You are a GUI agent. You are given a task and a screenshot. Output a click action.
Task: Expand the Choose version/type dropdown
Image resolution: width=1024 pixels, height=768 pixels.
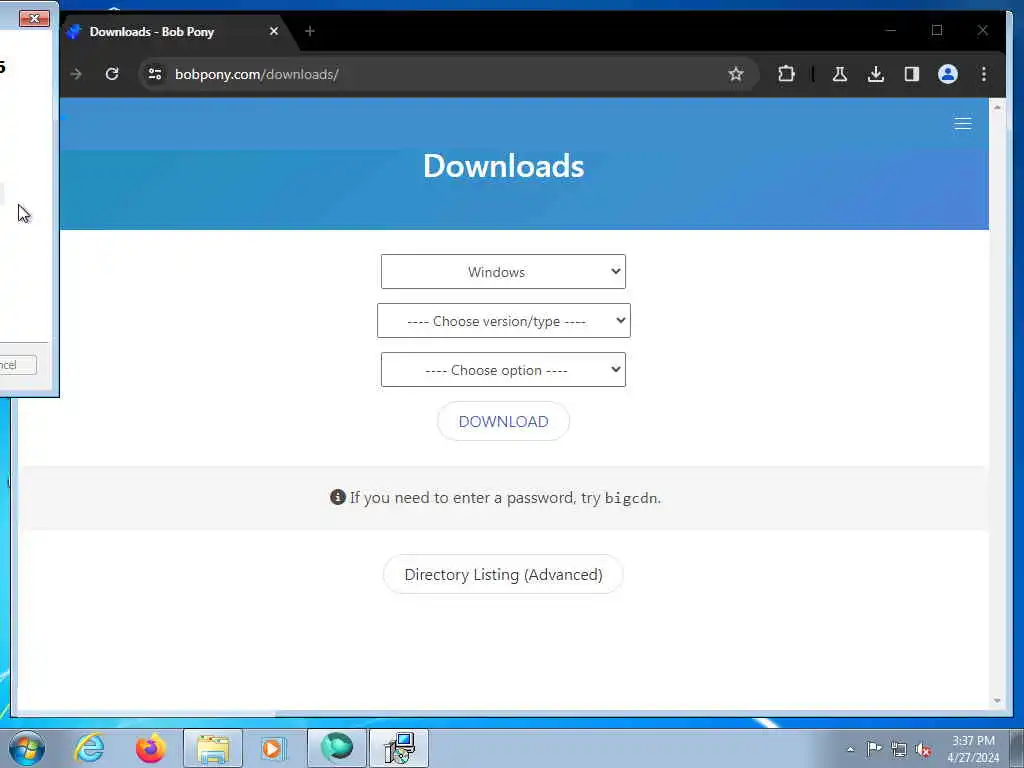tap(504, 321)
